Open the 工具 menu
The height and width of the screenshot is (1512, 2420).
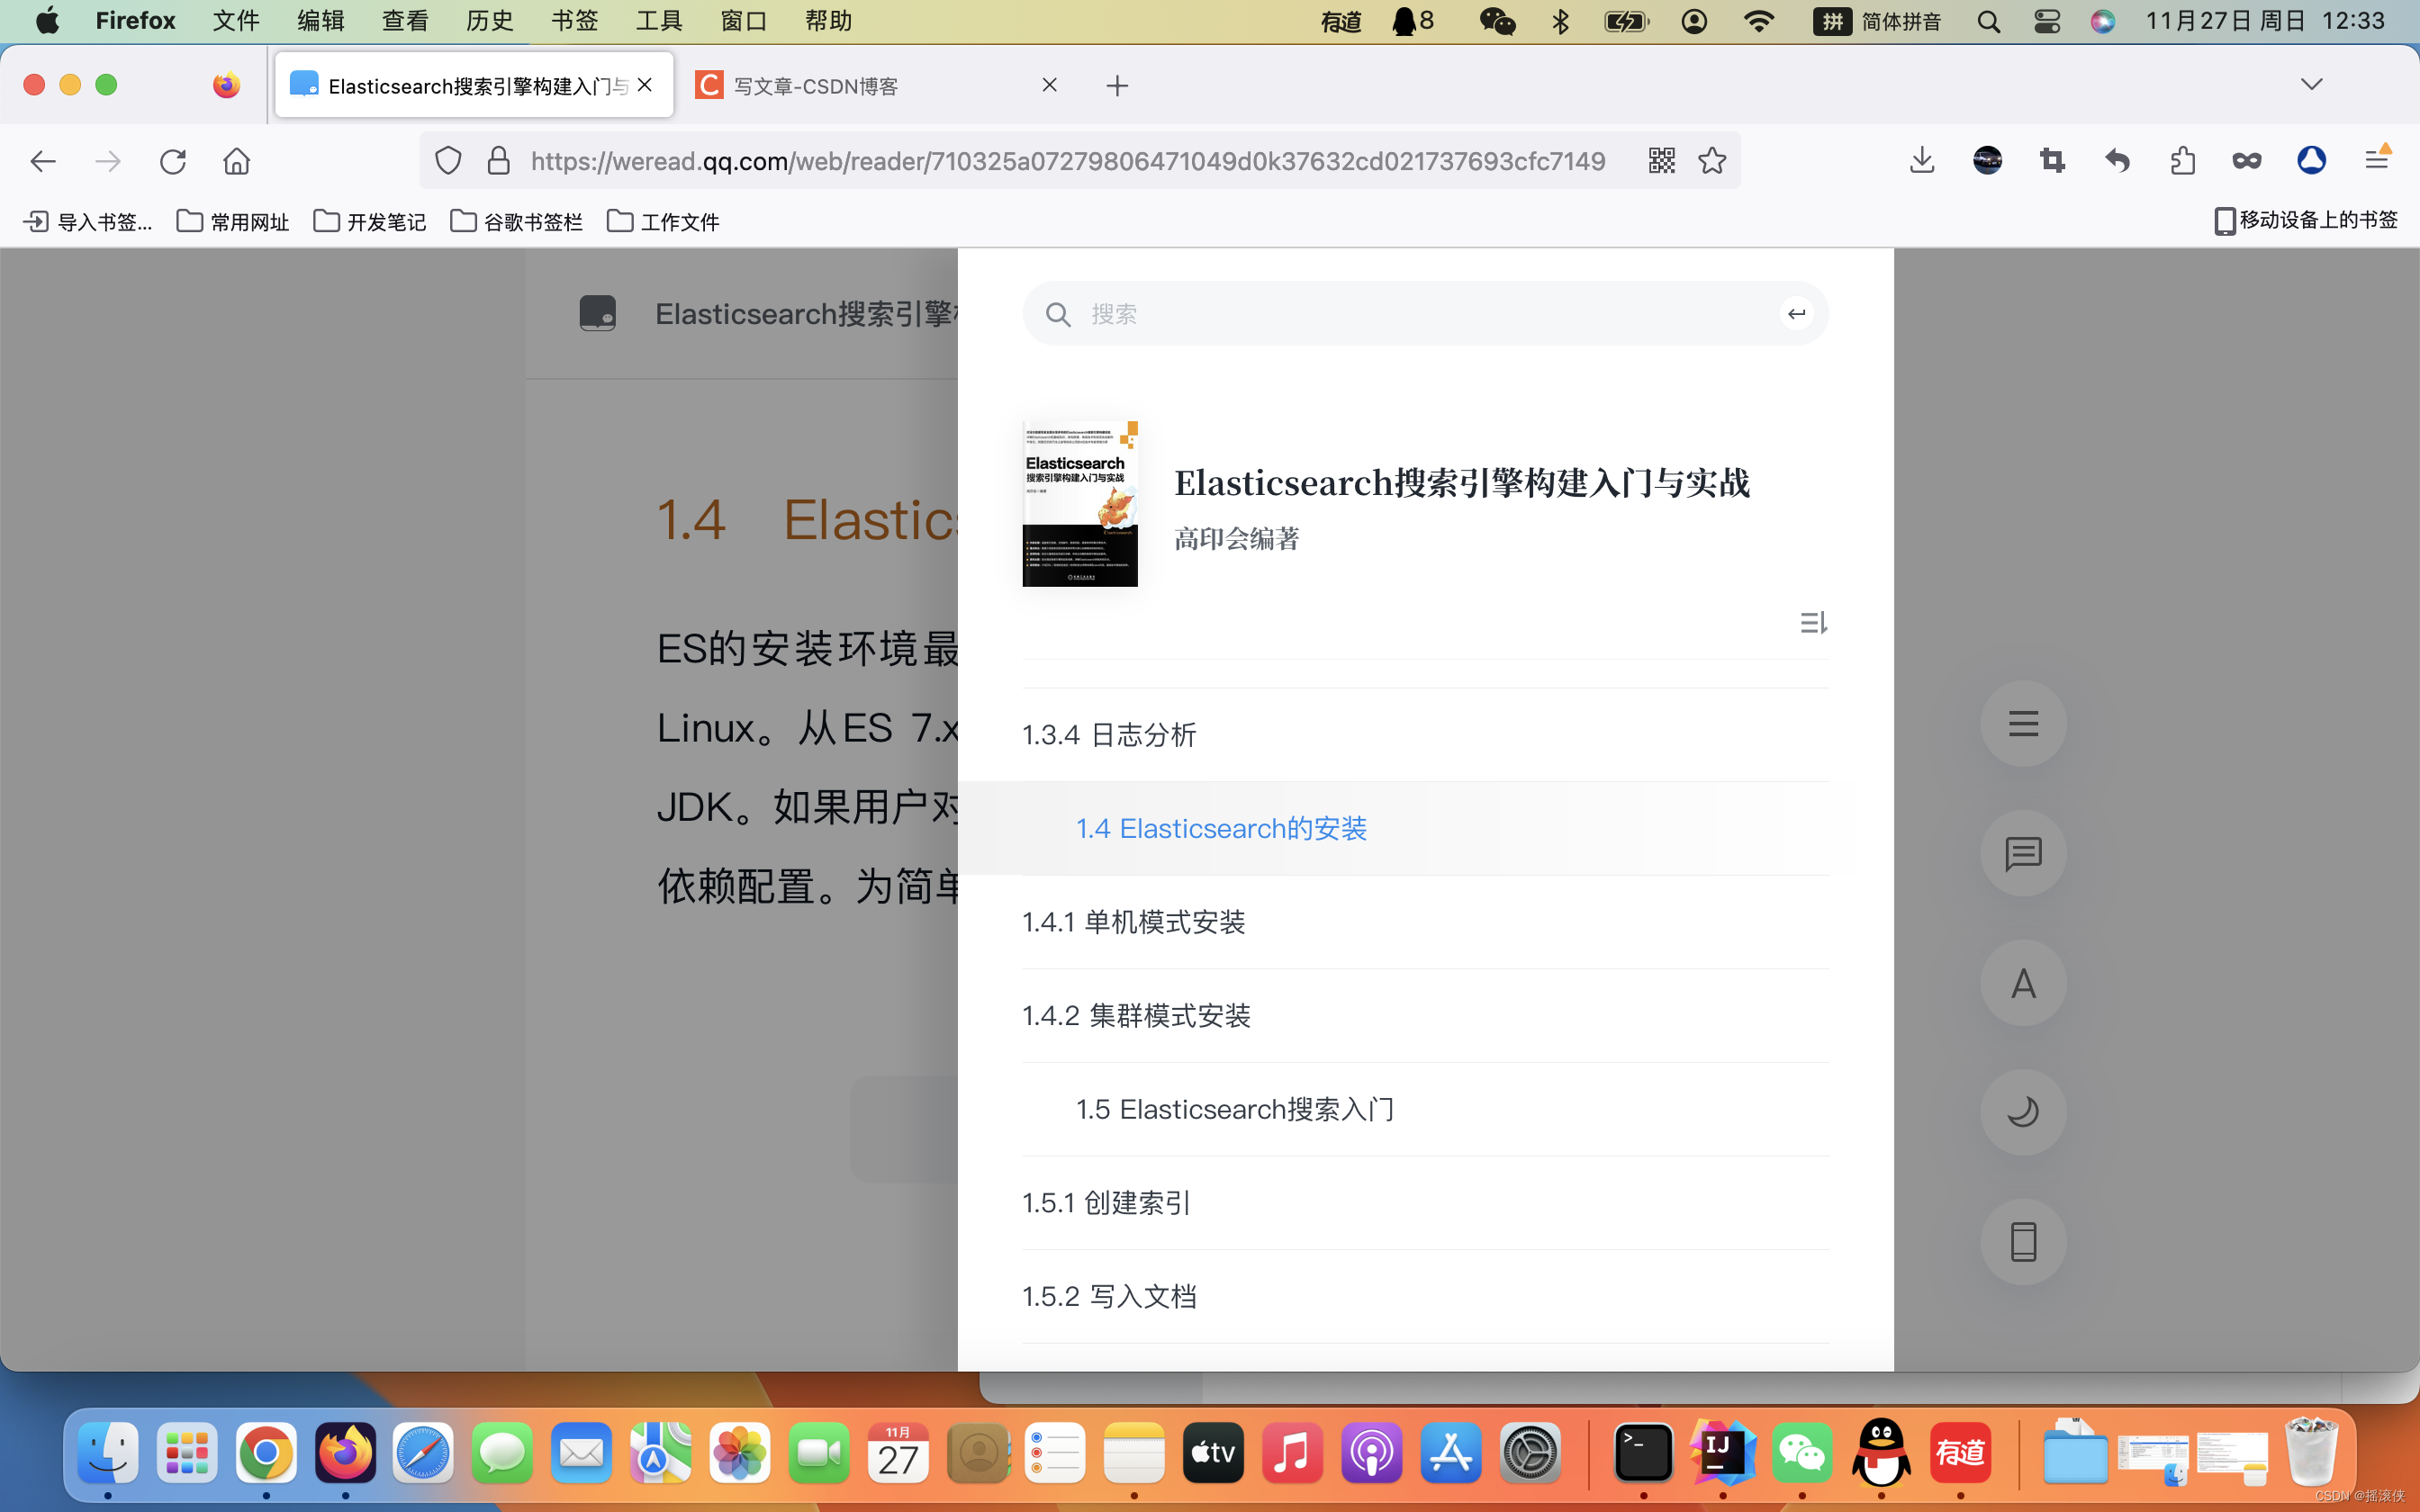pos(659,21)
